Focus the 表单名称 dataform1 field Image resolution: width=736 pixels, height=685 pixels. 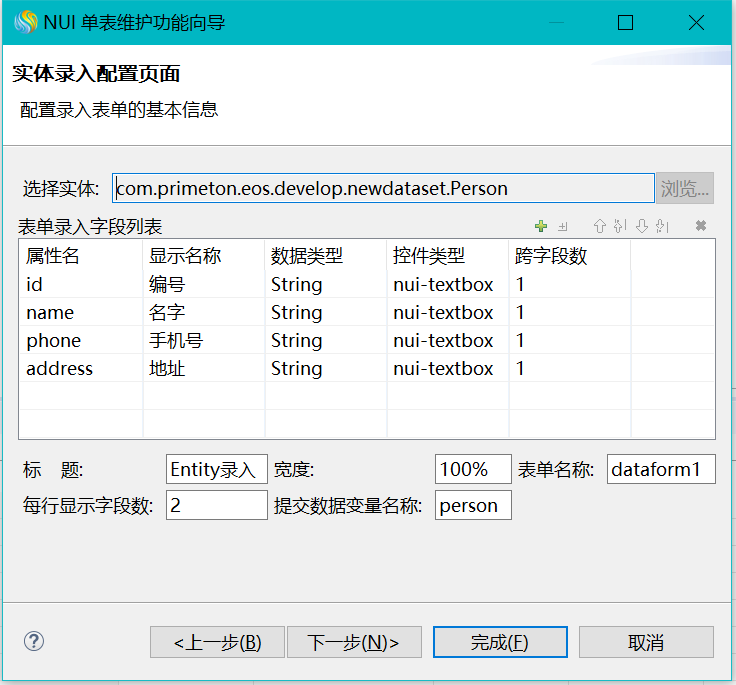coord(660,469)
